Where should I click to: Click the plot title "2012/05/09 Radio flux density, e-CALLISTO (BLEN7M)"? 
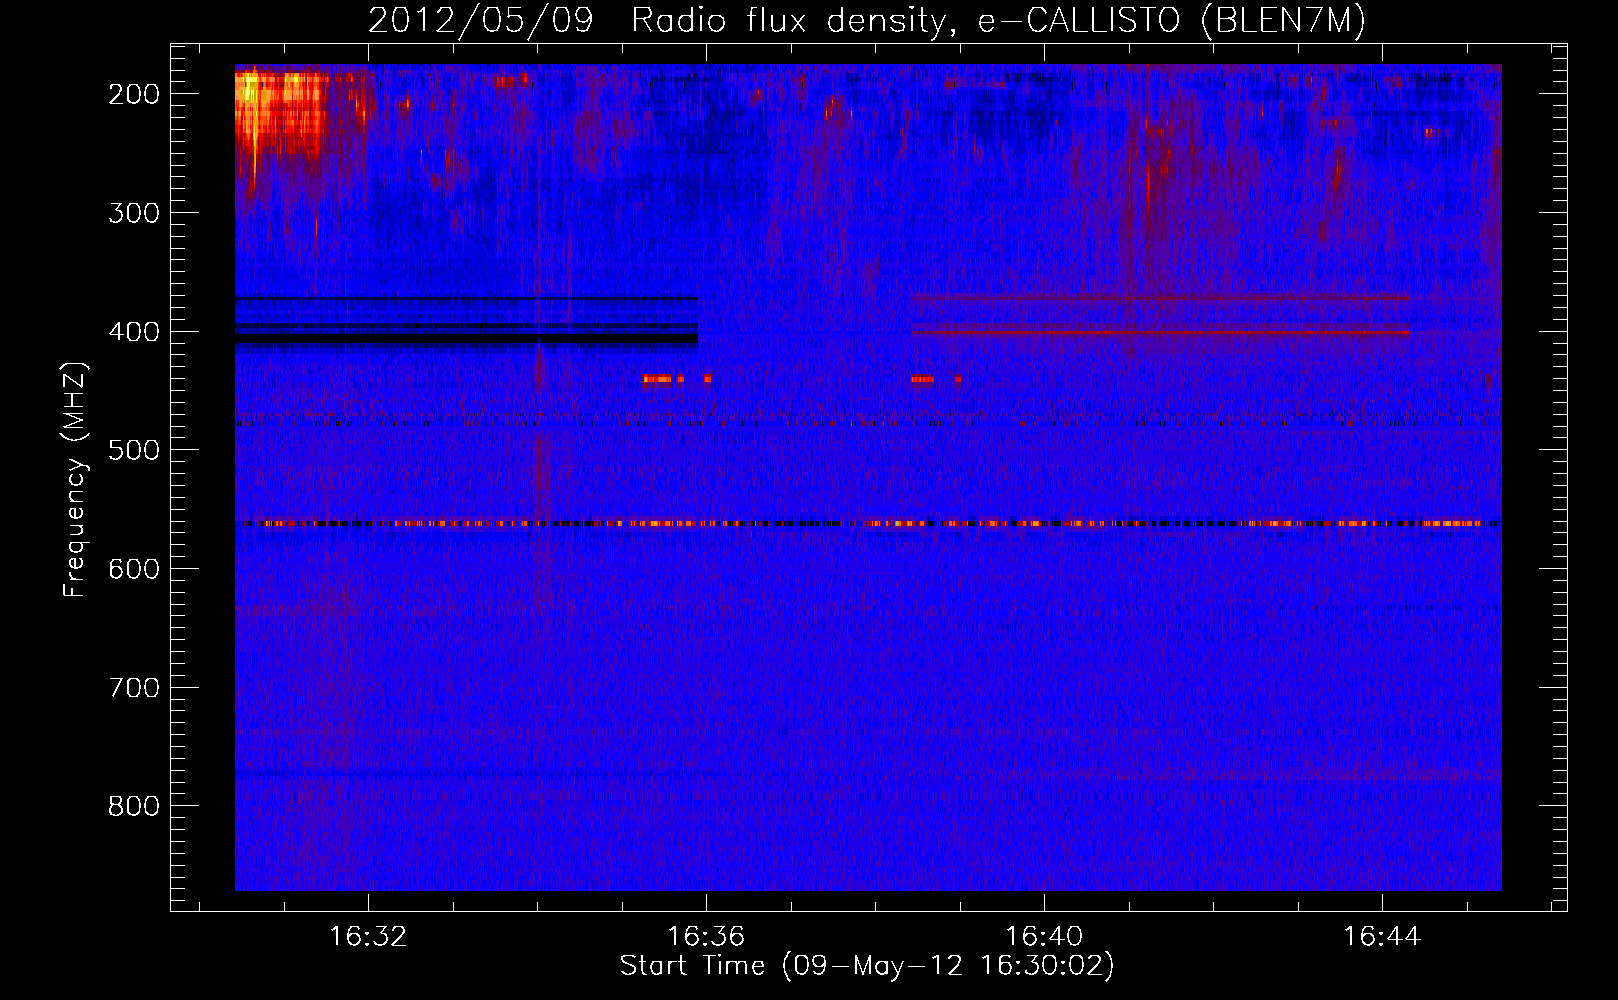point(867,20)
